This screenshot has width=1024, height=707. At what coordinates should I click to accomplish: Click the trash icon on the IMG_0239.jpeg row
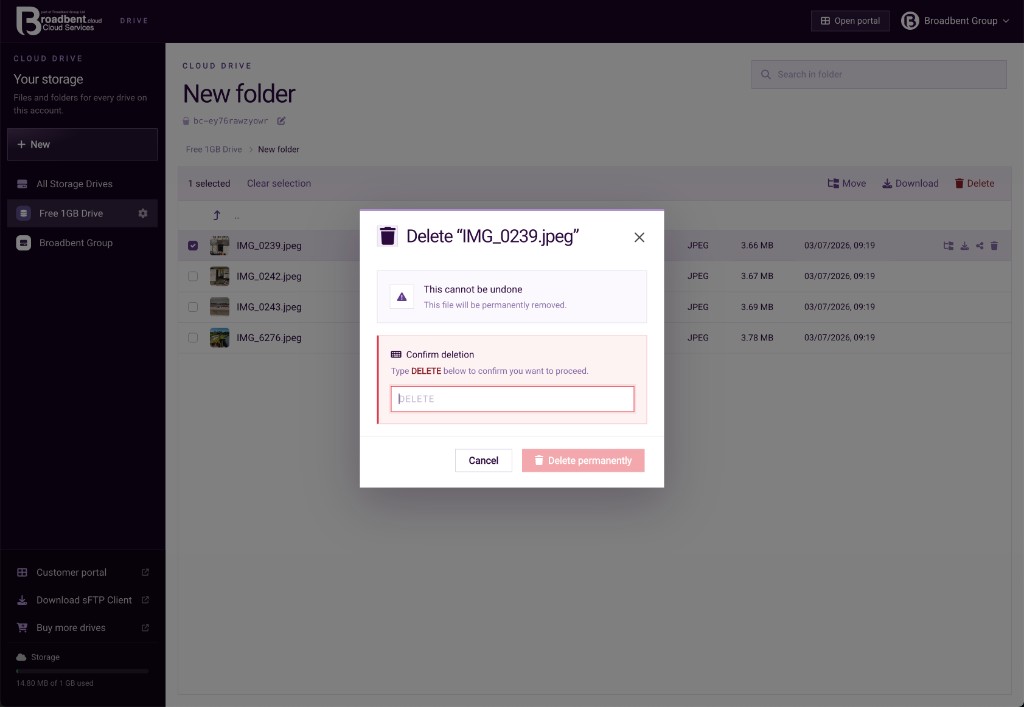click(x=994, y=246)
